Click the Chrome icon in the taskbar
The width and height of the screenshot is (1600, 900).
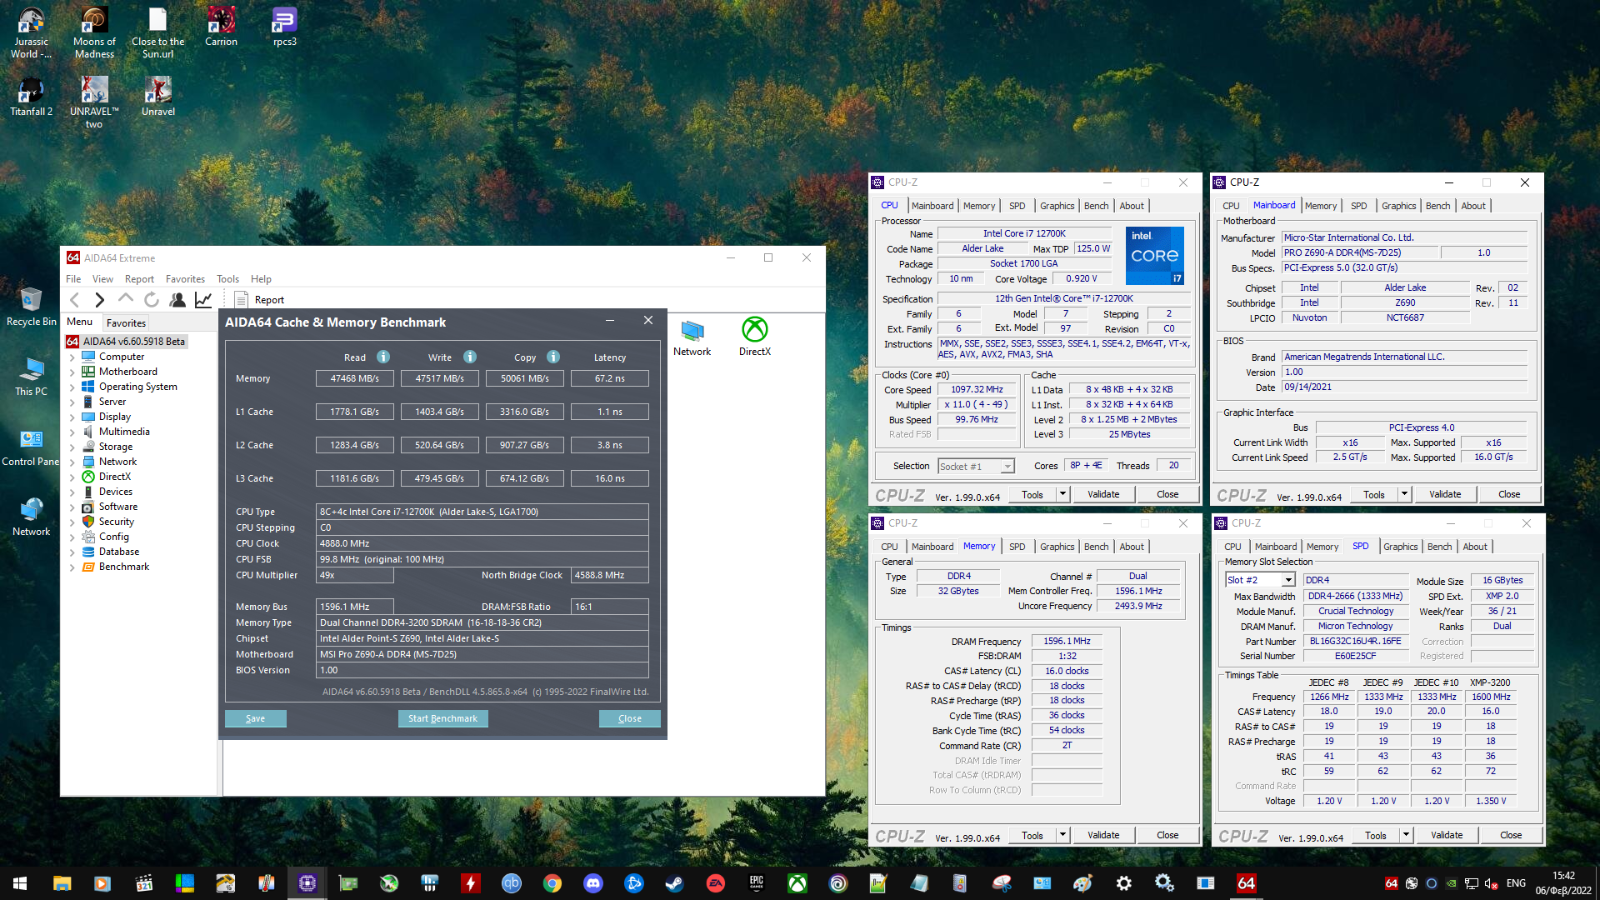(x=552, y=883)
